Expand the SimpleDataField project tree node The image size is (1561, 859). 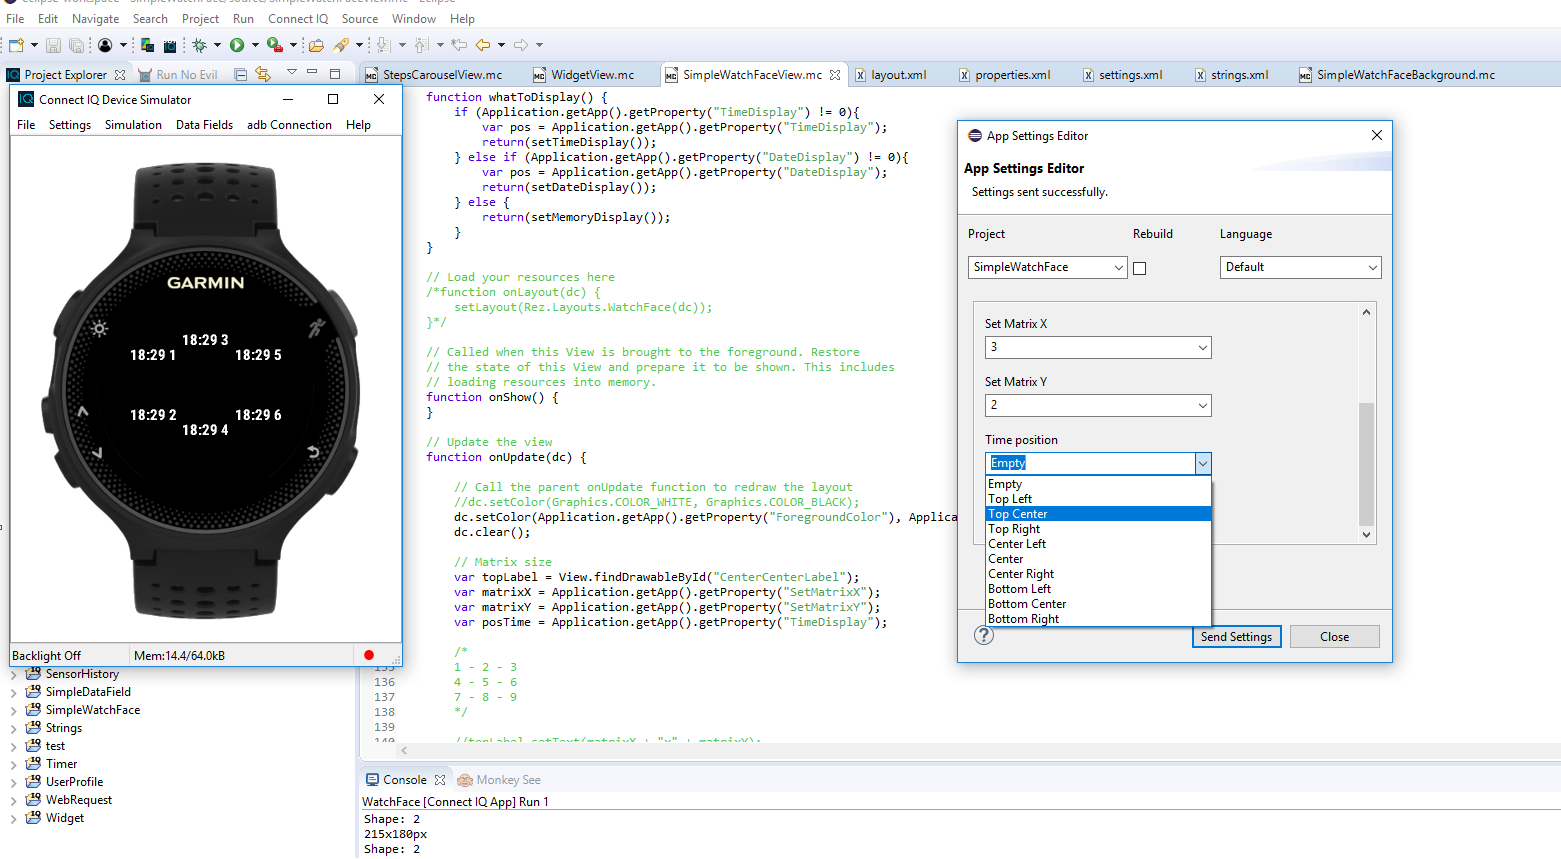point(13,692)
